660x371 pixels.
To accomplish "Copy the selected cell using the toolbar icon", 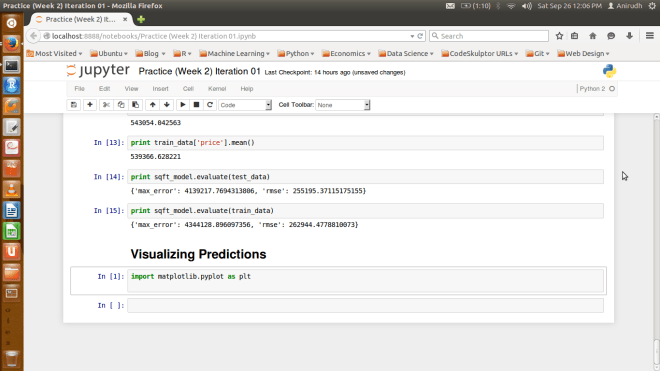I will (121, 105).
